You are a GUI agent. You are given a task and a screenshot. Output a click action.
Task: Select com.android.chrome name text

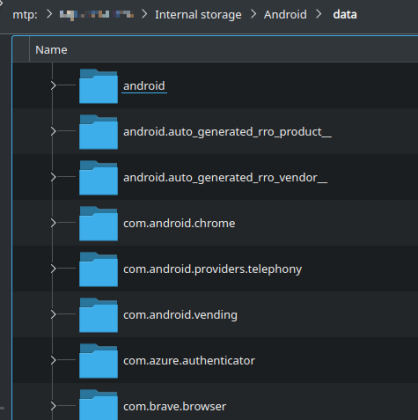pos(179,223)
